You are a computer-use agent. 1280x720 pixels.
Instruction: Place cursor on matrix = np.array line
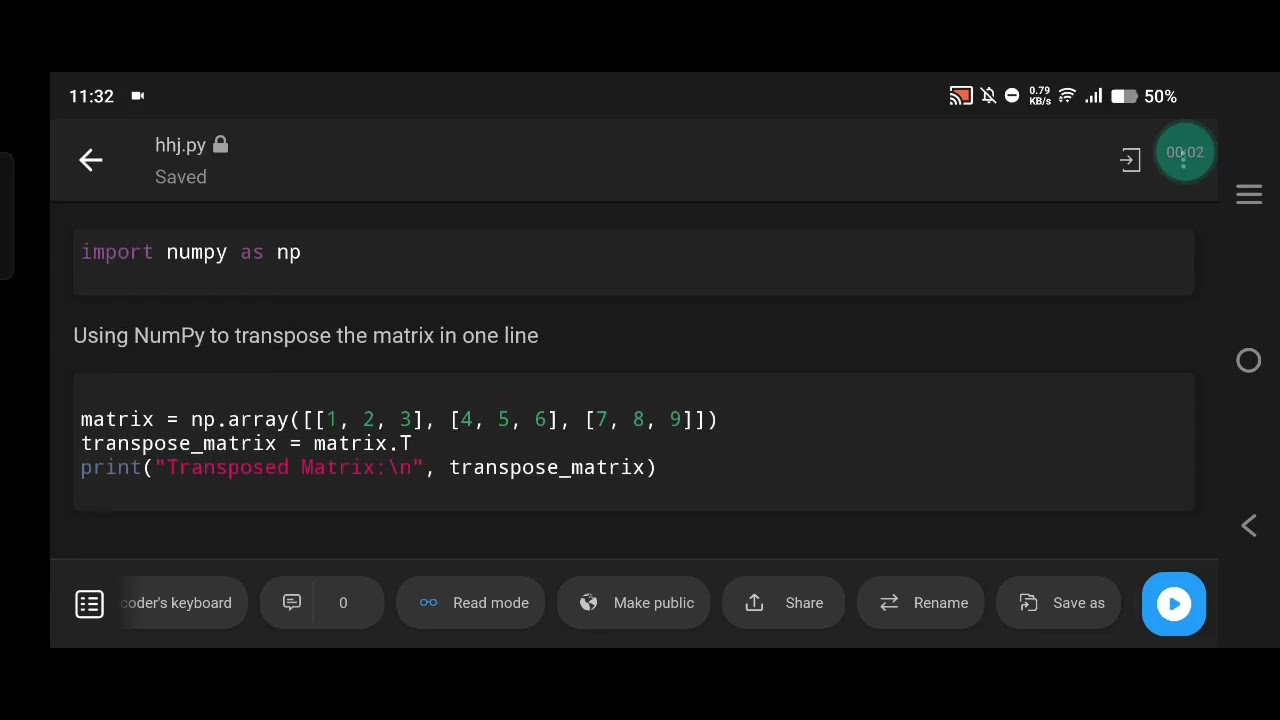[399, 419]
